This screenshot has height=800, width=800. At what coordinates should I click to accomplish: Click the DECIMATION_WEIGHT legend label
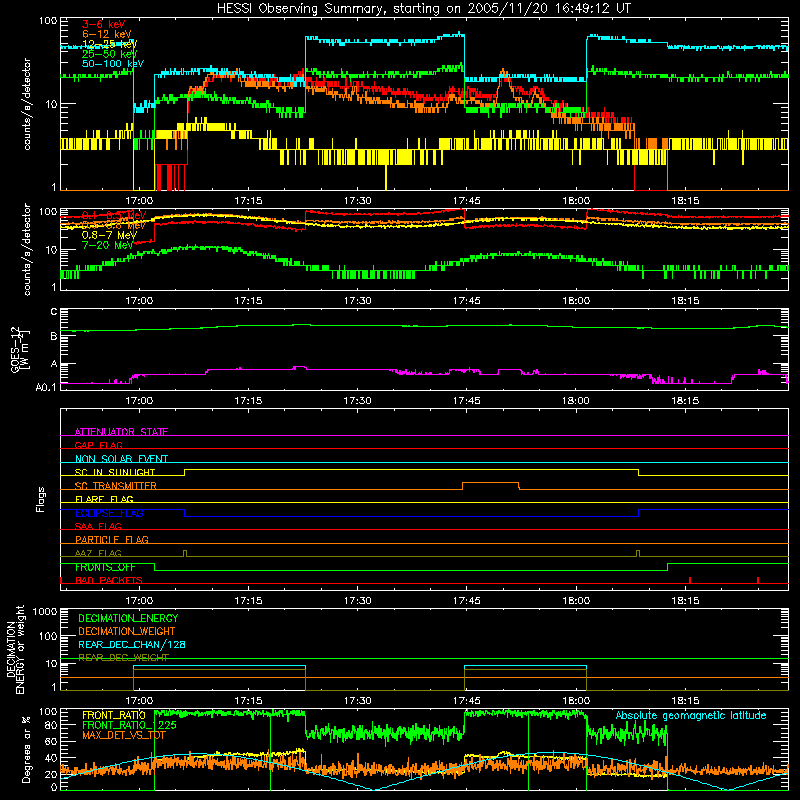tap(127, 631)
